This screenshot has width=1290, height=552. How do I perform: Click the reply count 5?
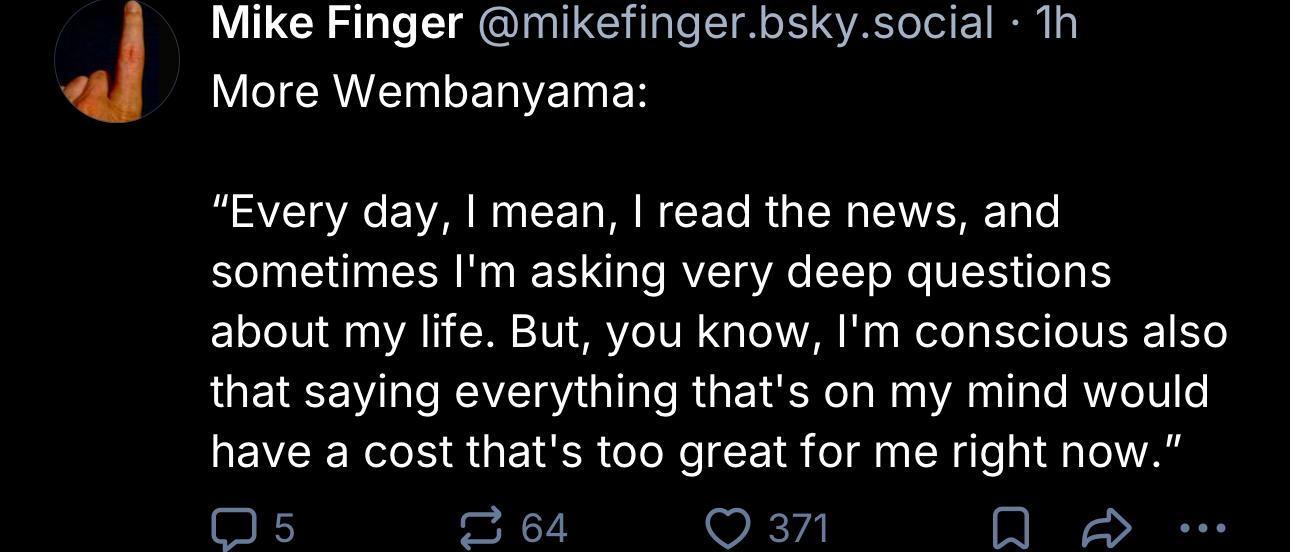[285, 527]
